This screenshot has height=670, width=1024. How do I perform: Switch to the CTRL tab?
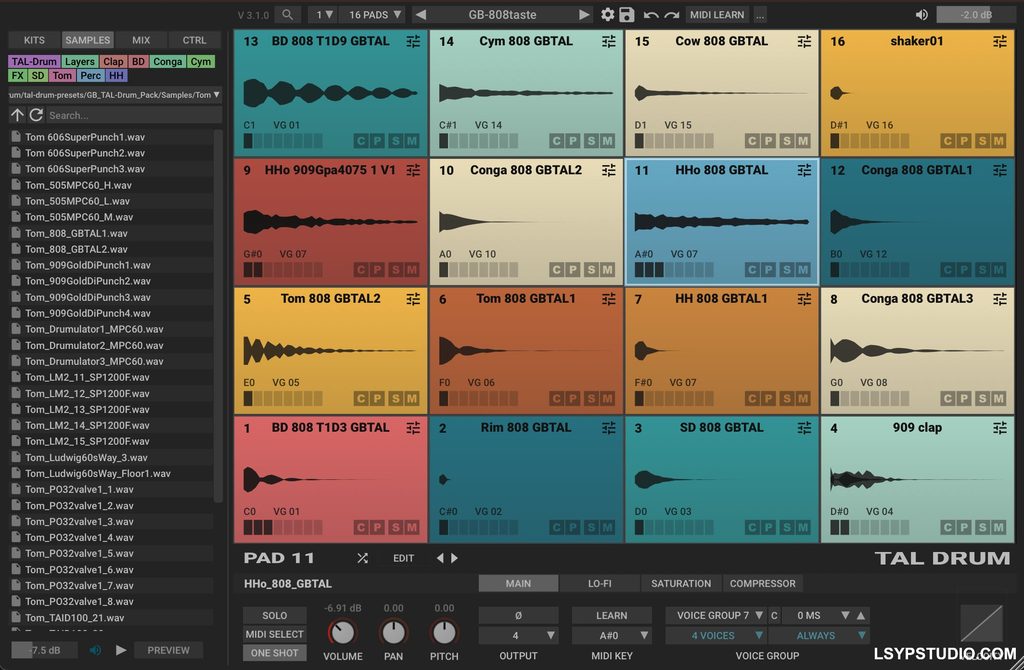pos(194,40)
